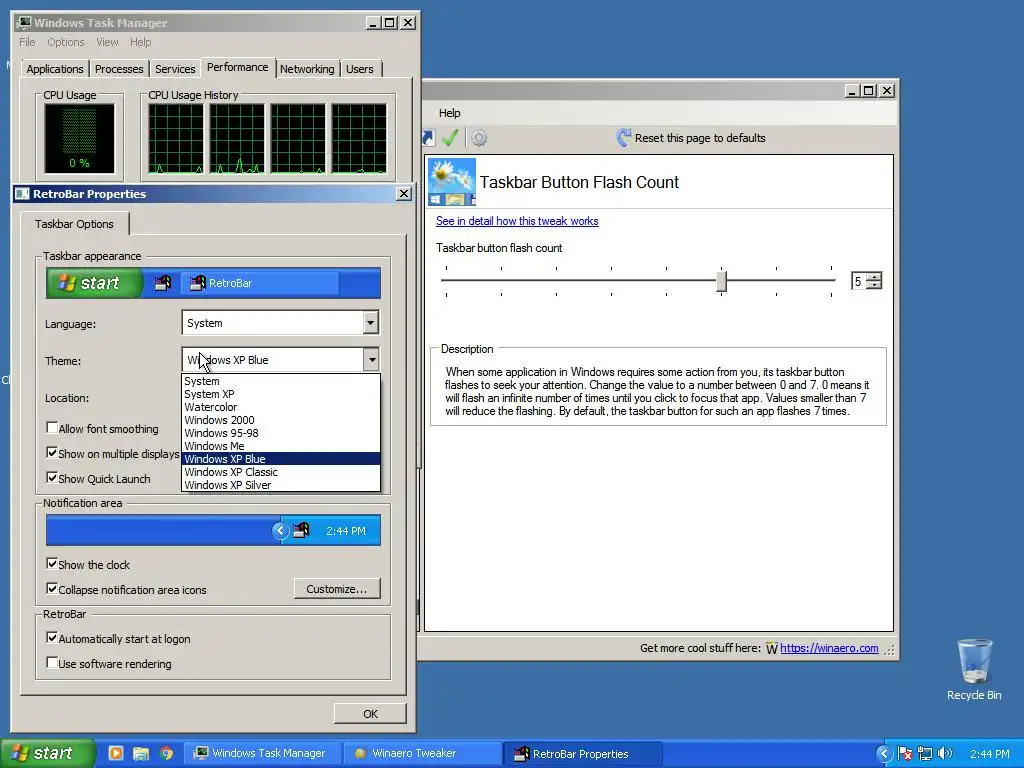Choose System theme from the list
The image size is (1024, 768).
click(x=281, y=381)
